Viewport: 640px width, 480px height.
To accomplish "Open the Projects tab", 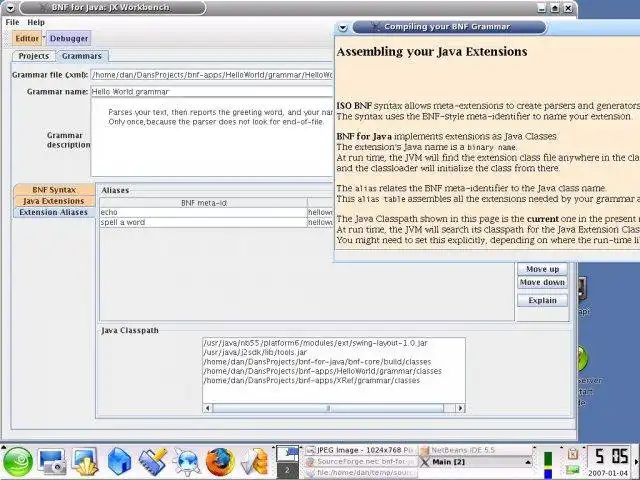I will click(33, 56).
